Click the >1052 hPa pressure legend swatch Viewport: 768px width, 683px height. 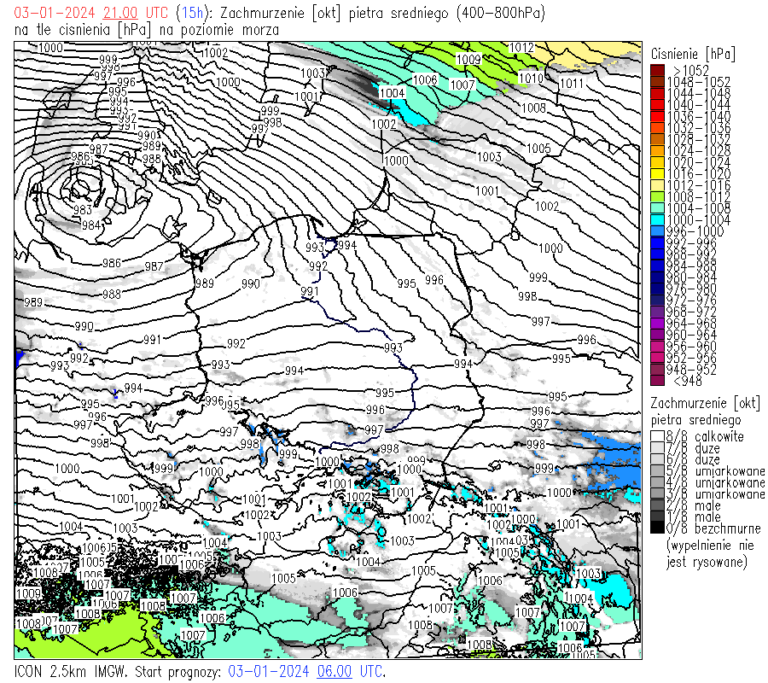point(656,70)
